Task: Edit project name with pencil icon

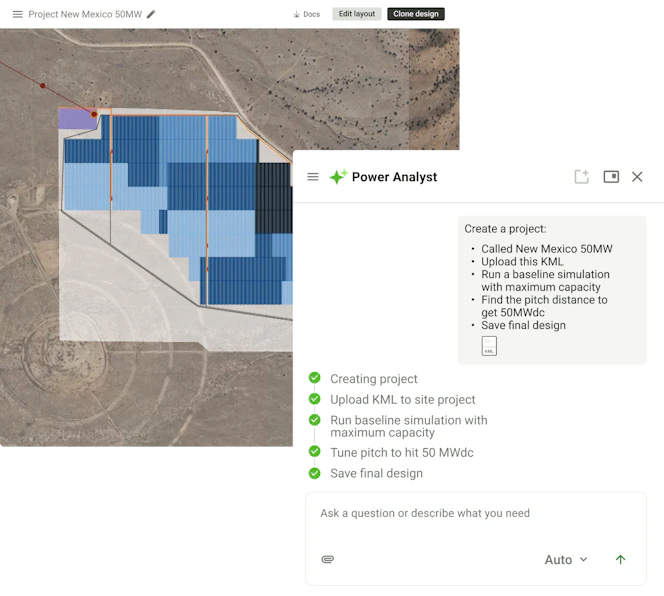Action: coord(151,14)
